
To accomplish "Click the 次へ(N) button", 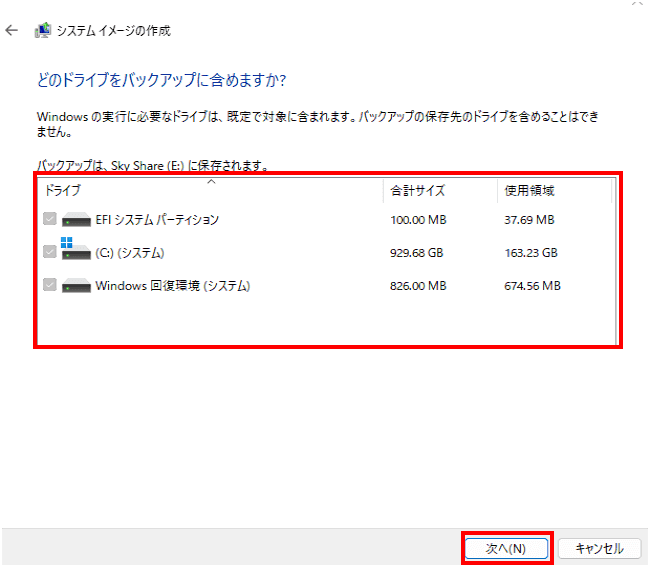I will click(x=506, y=548).
